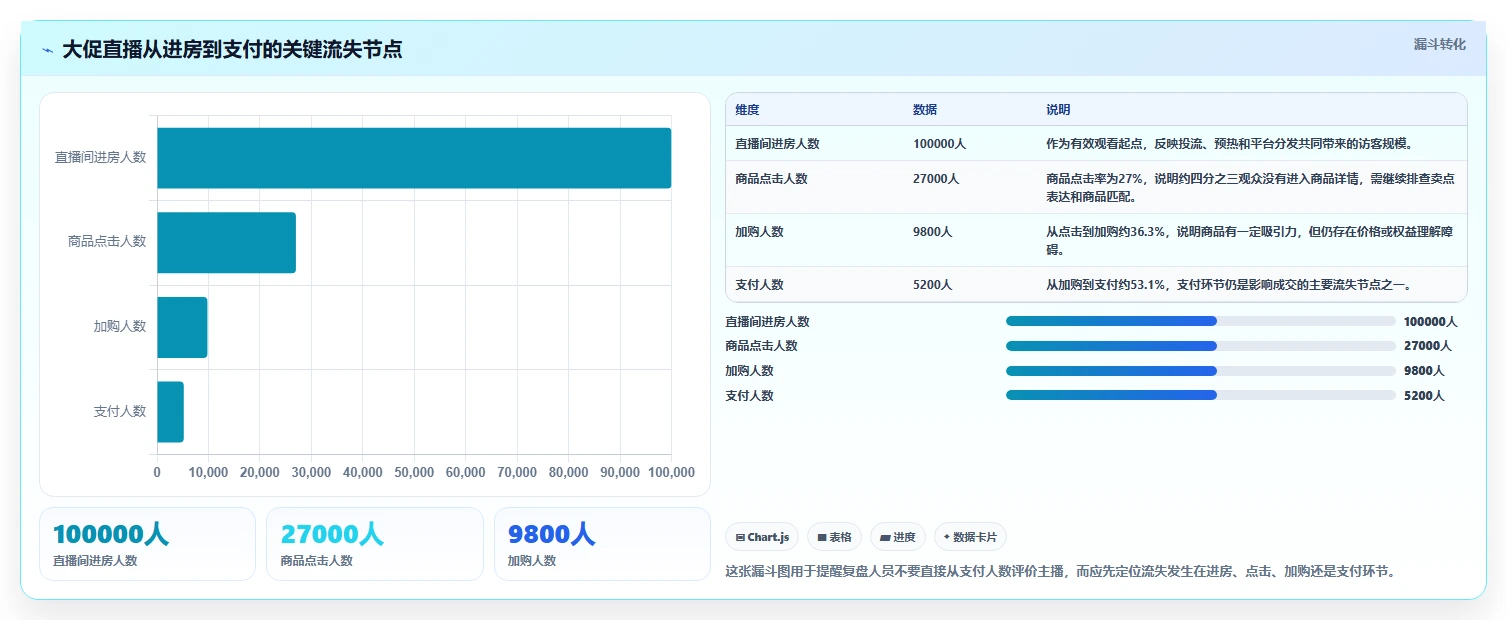Click the description starting 商品点击率为27%
This screenshot has height=620, width=1507.
(x=1250, y=188)
